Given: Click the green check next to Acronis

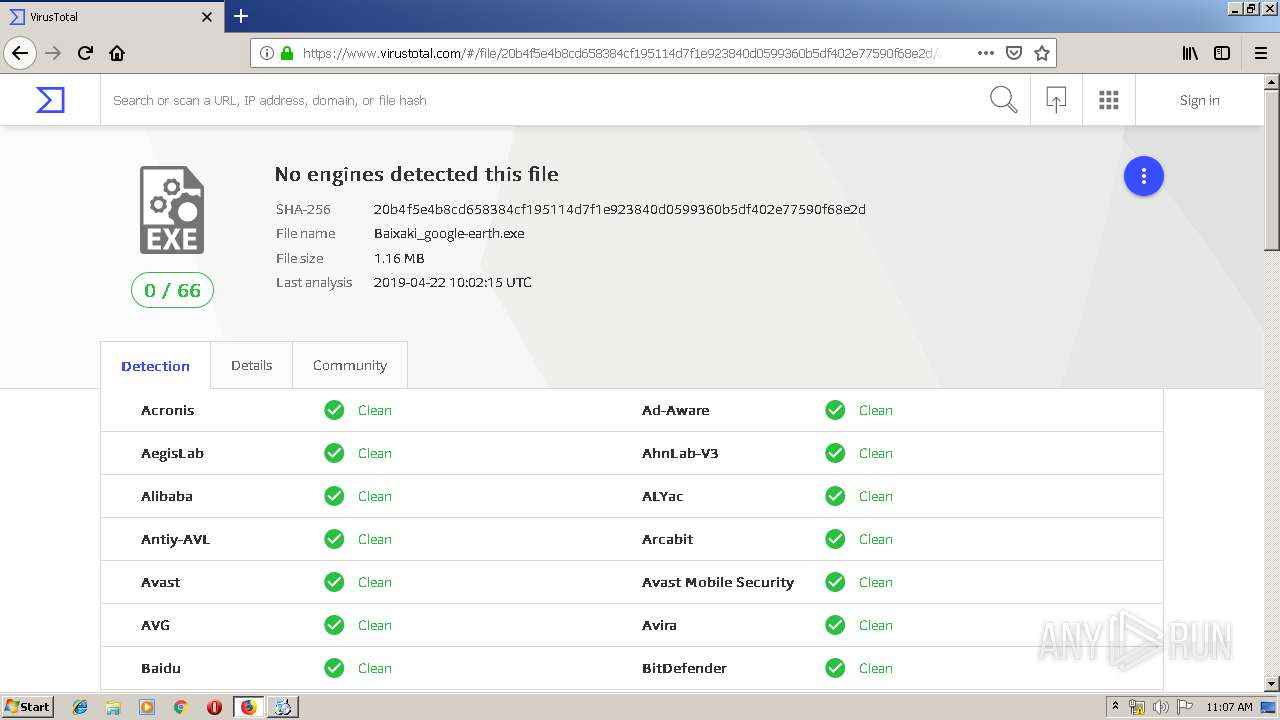Looking at the screenshot, I should (x=334, y=410).
